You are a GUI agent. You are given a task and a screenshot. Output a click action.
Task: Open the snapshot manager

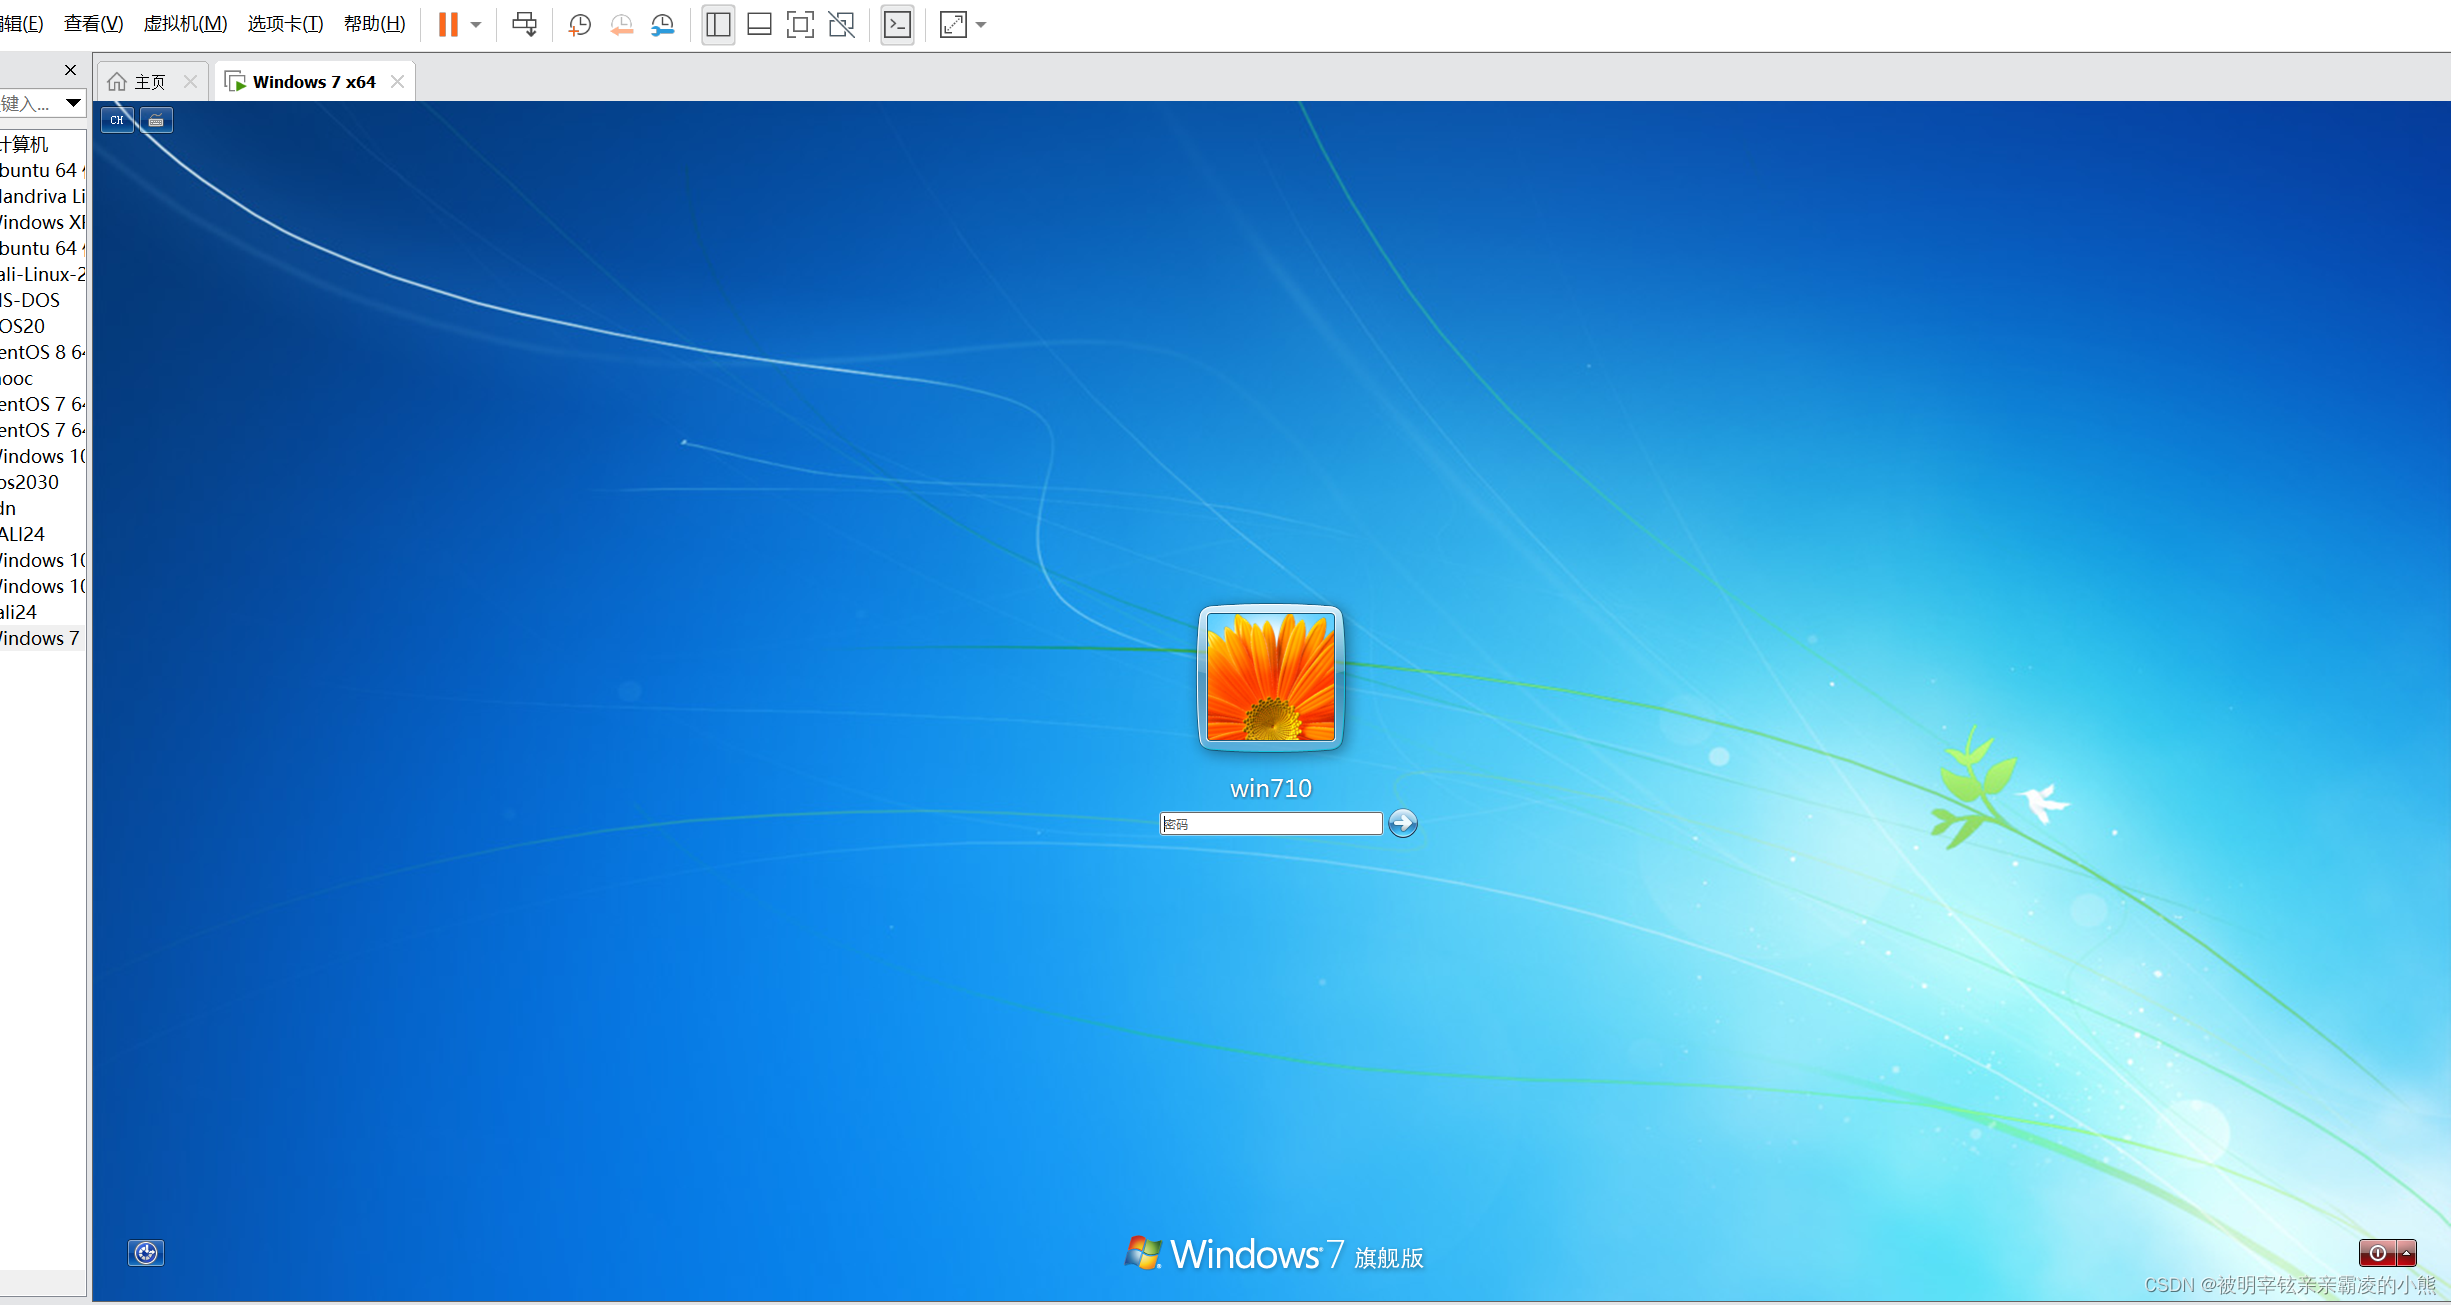coord(663,24)
